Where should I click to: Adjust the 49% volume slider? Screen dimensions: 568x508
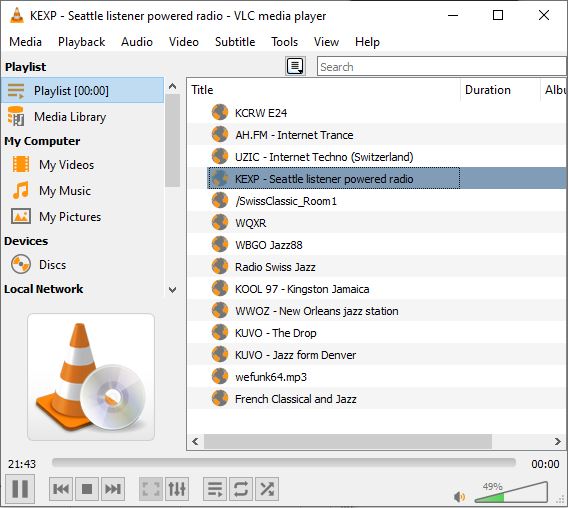[511, 492]
